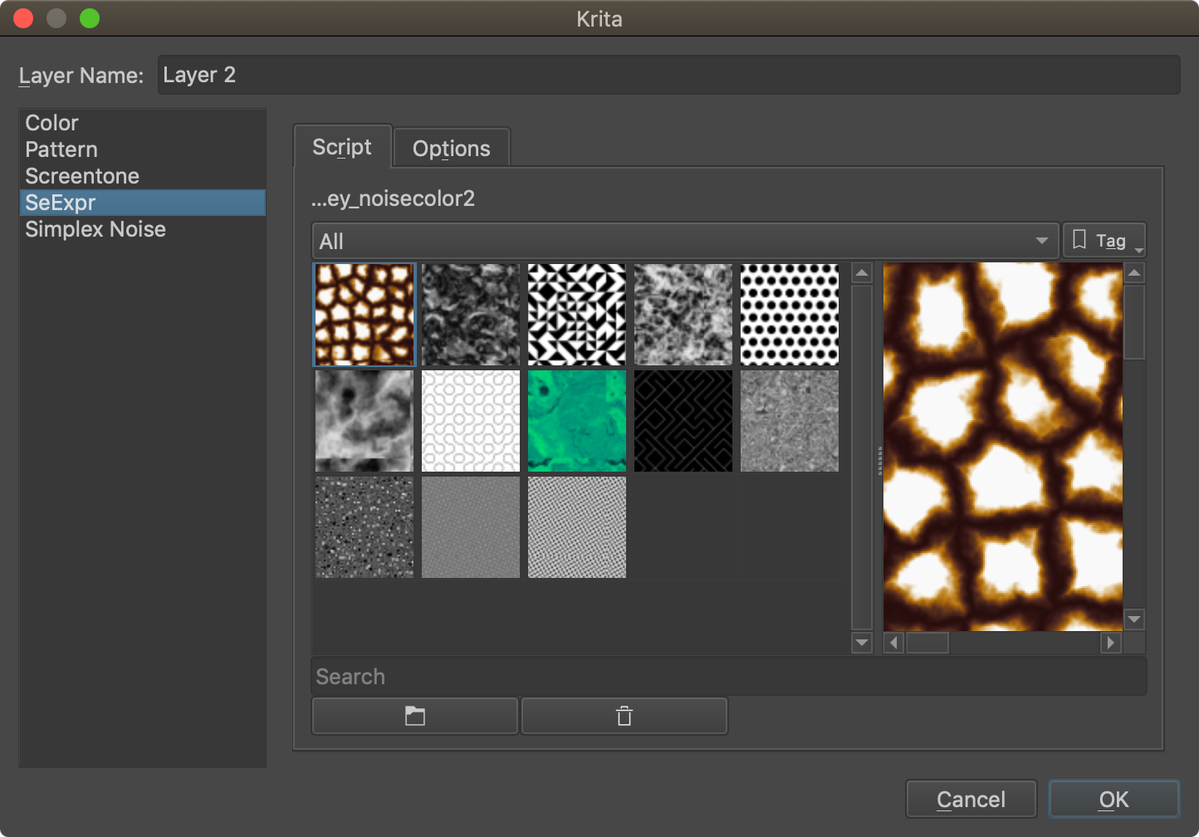
Task: Select the brown cracked noise preset thumbnail
Action: 364,314
